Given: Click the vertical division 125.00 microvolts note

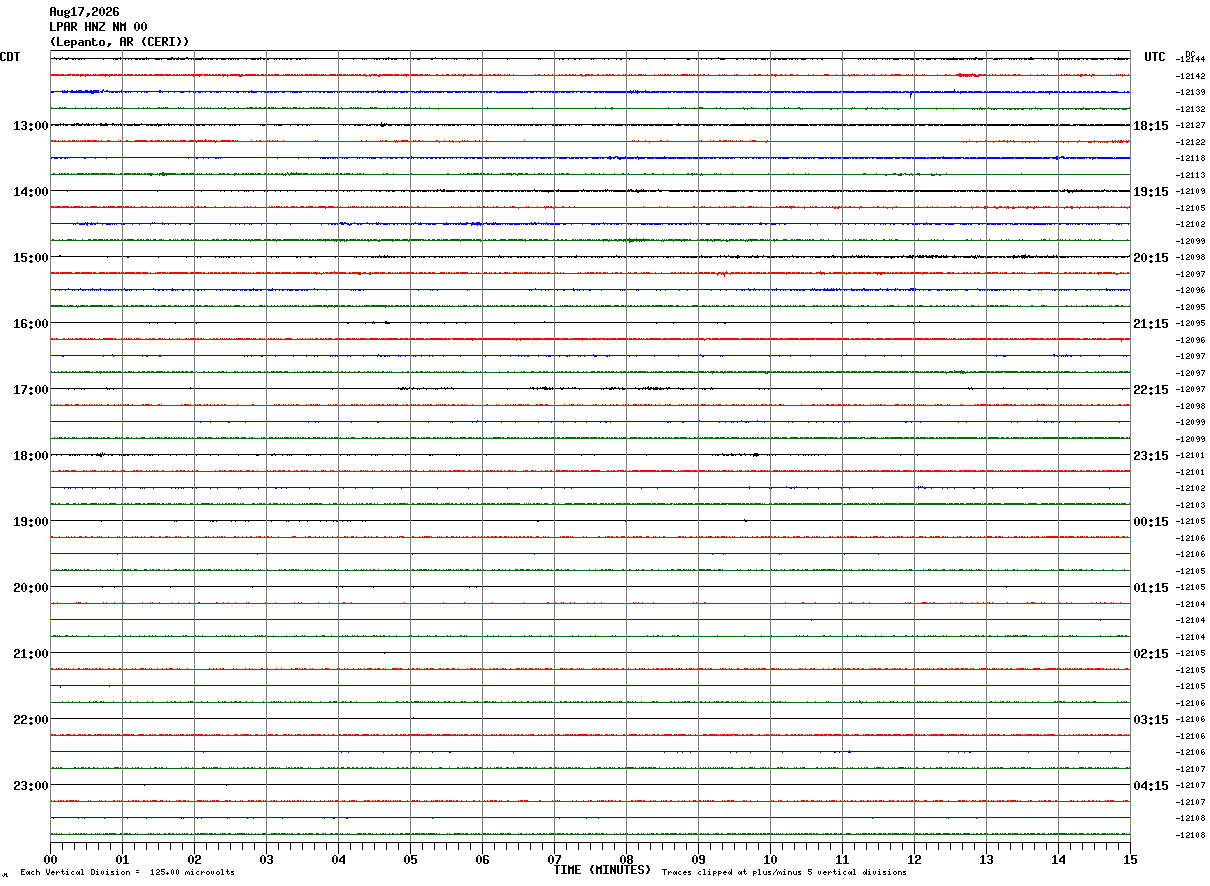Looking at the screenshot, I should click(127, 873).
